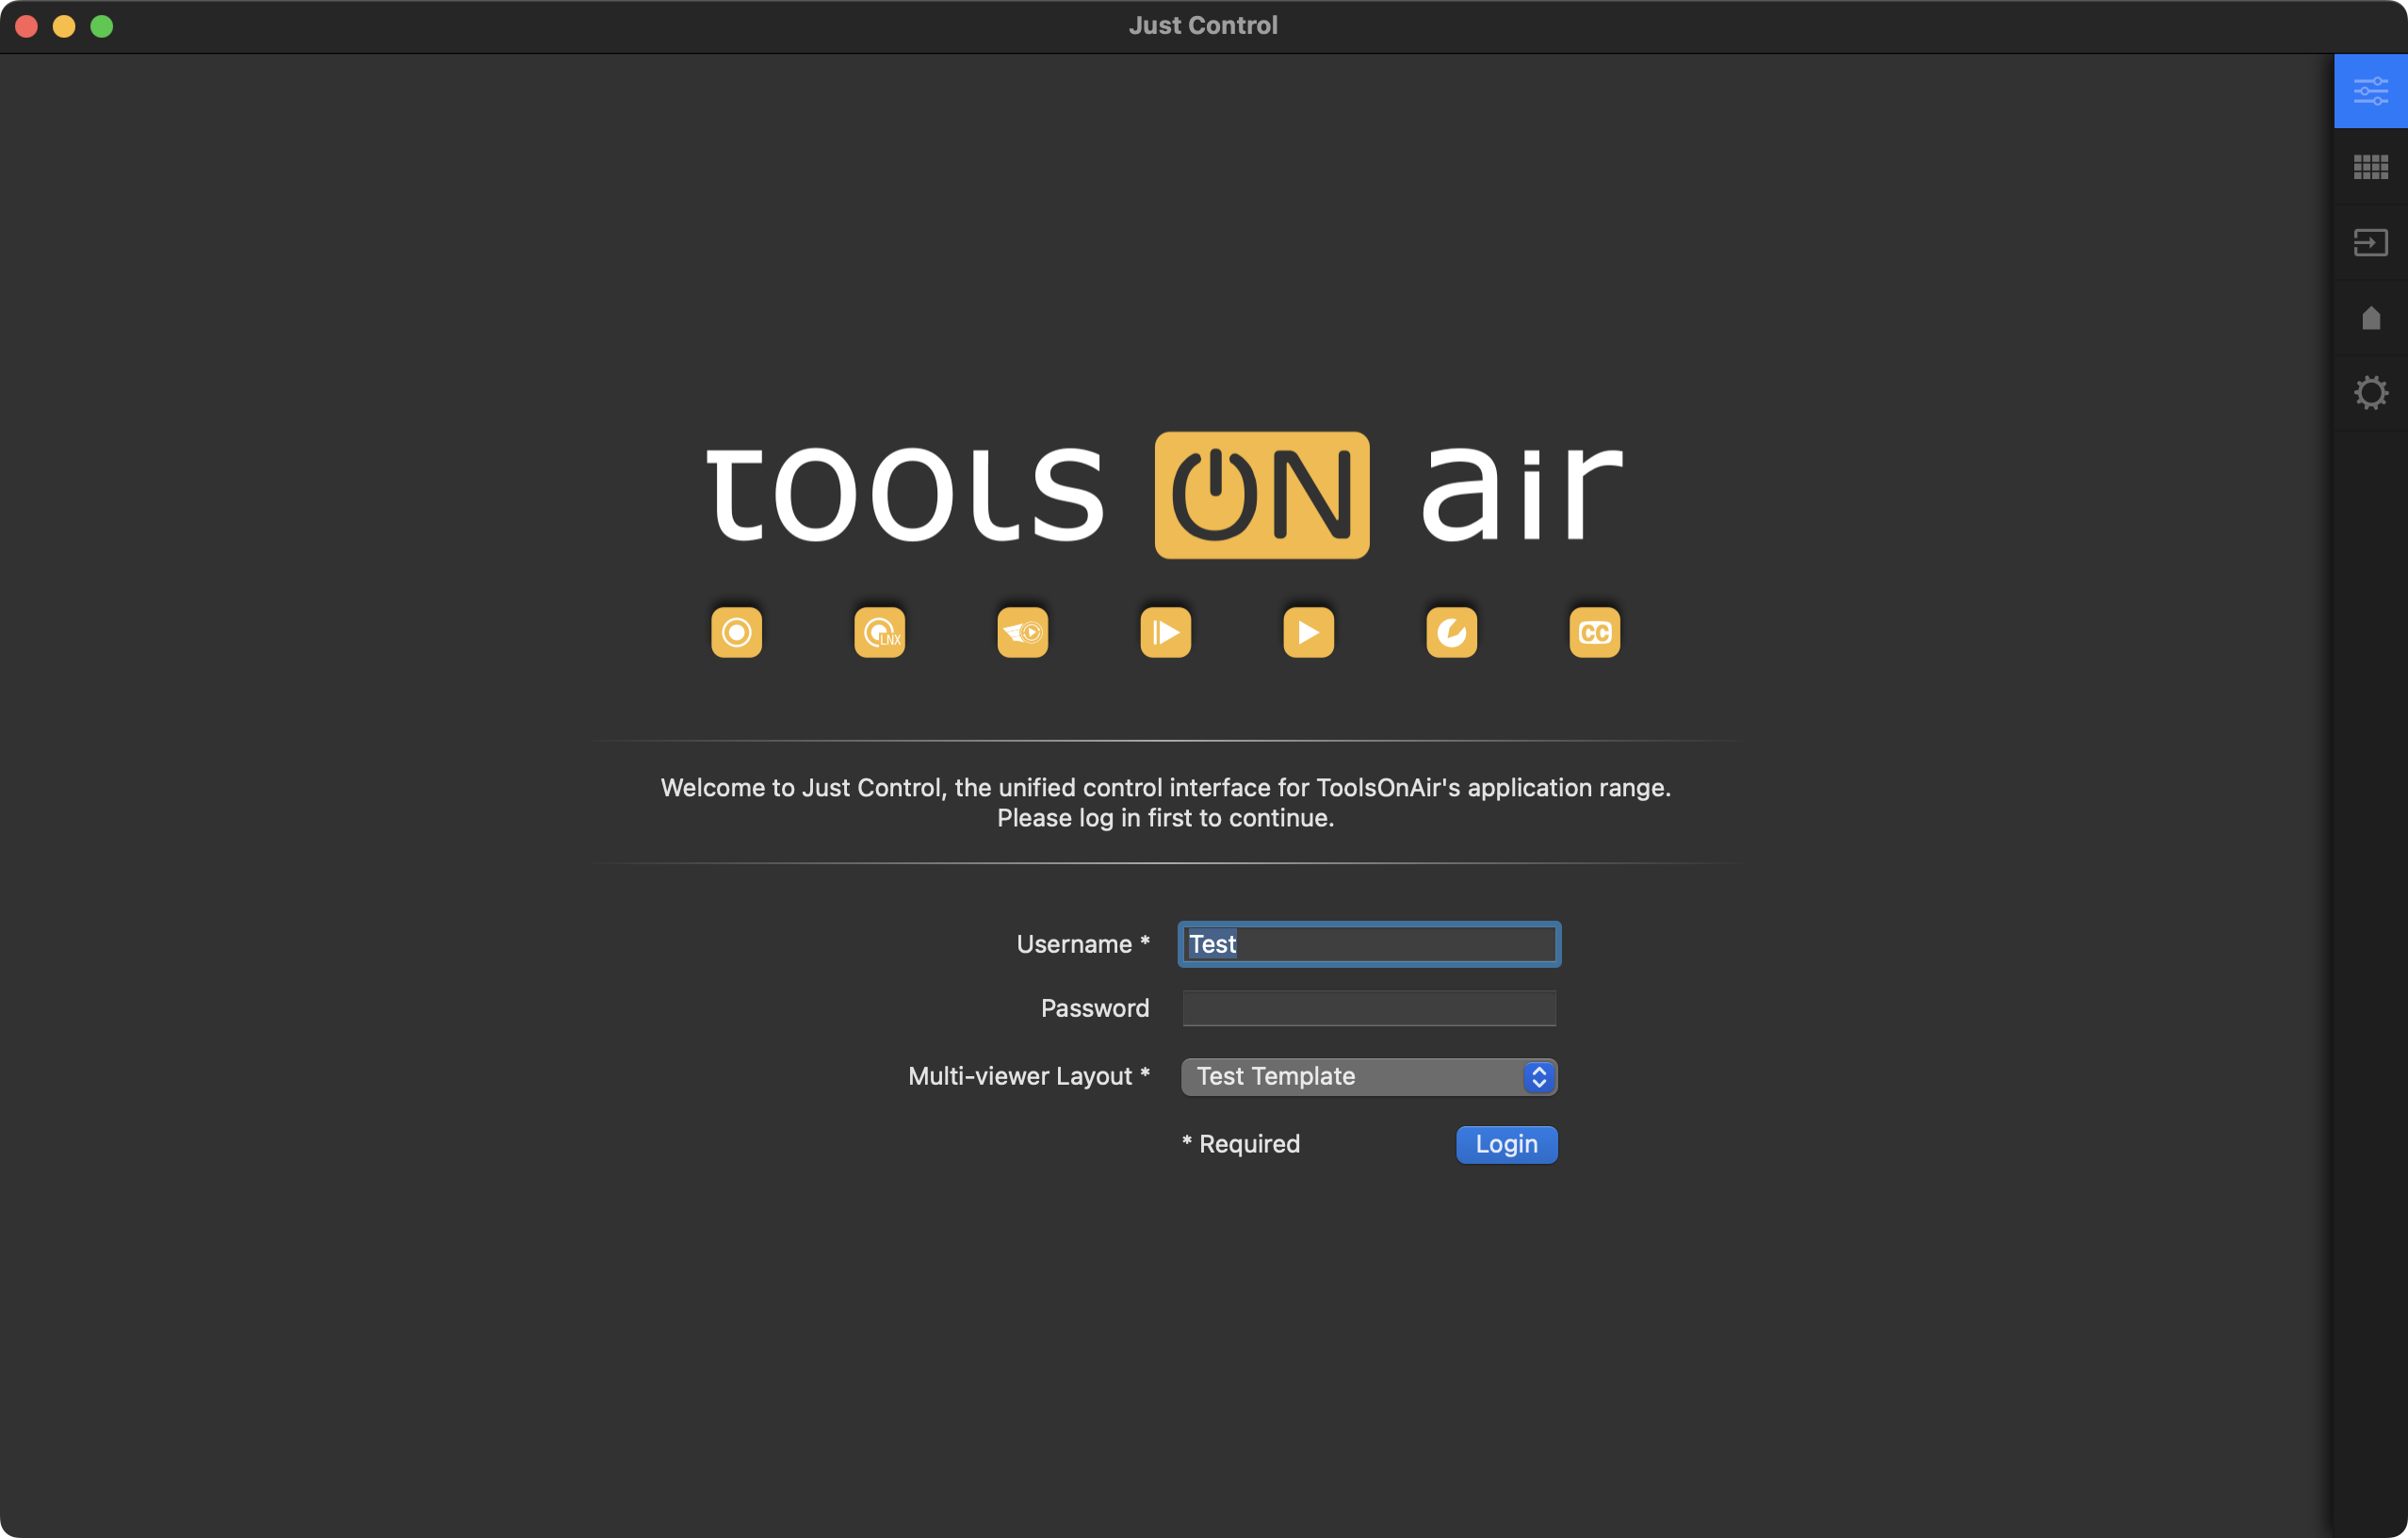
Task: Minimize the Just Control window
Action: pyautogui.click(x=64, y=26)
